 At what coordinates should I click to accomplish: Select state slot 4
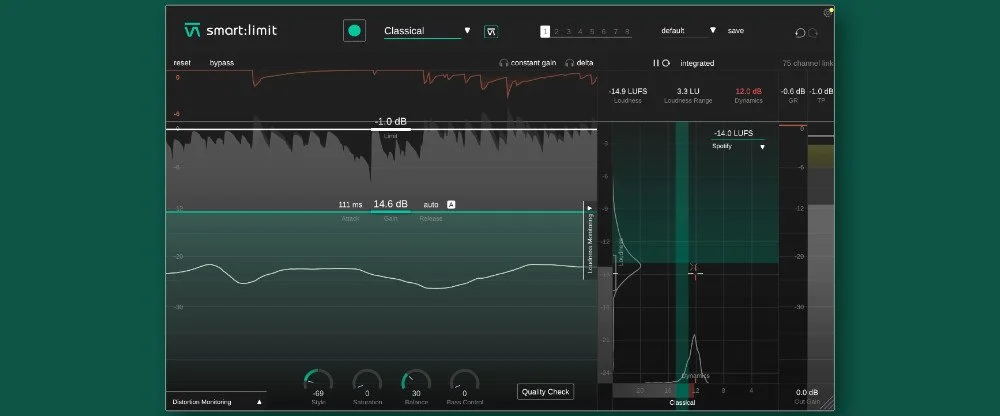[x=580, y=31]
